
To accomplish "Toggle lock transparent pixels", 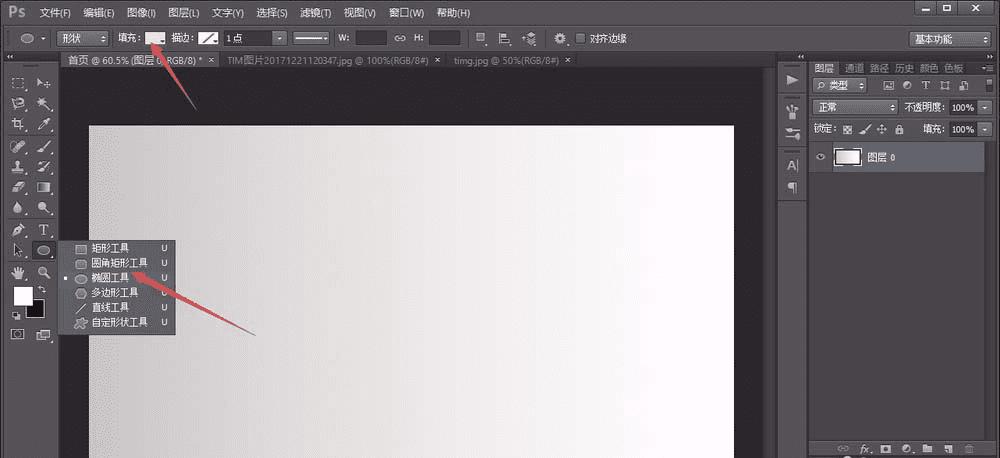I will pyautogui.click(x=847, y=129).
